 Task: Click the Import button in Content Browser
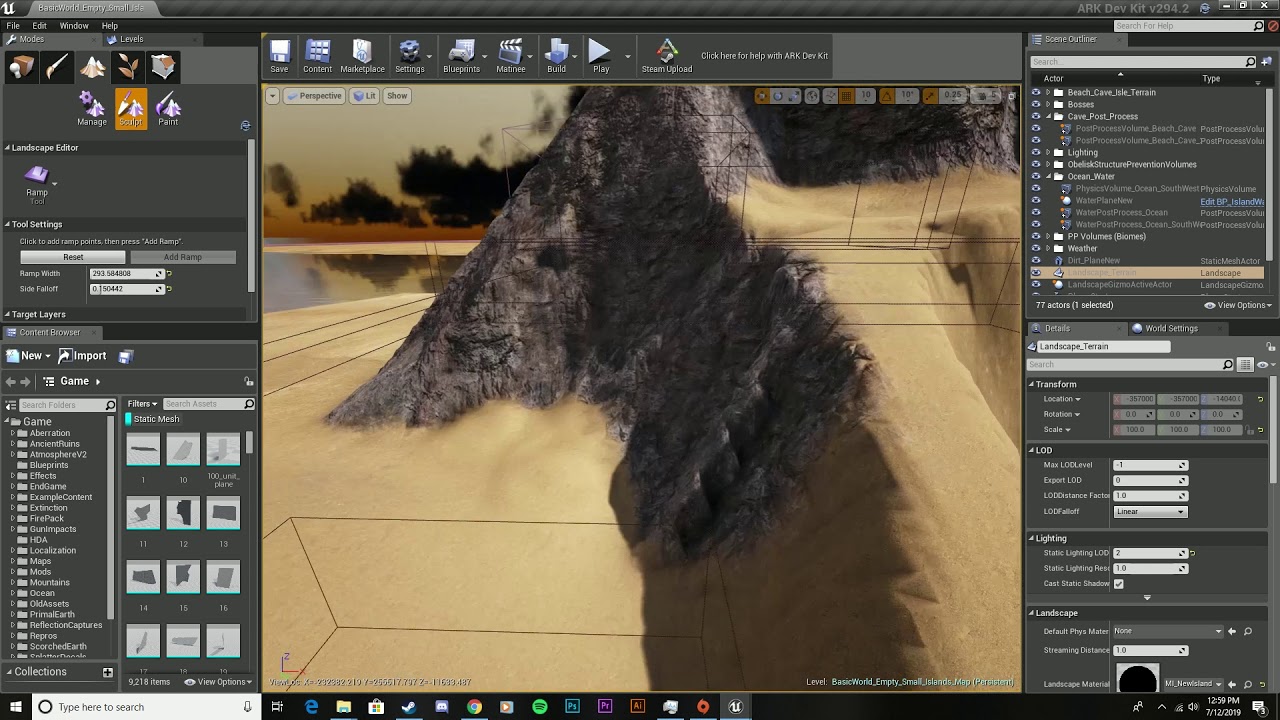coord(82,356)
